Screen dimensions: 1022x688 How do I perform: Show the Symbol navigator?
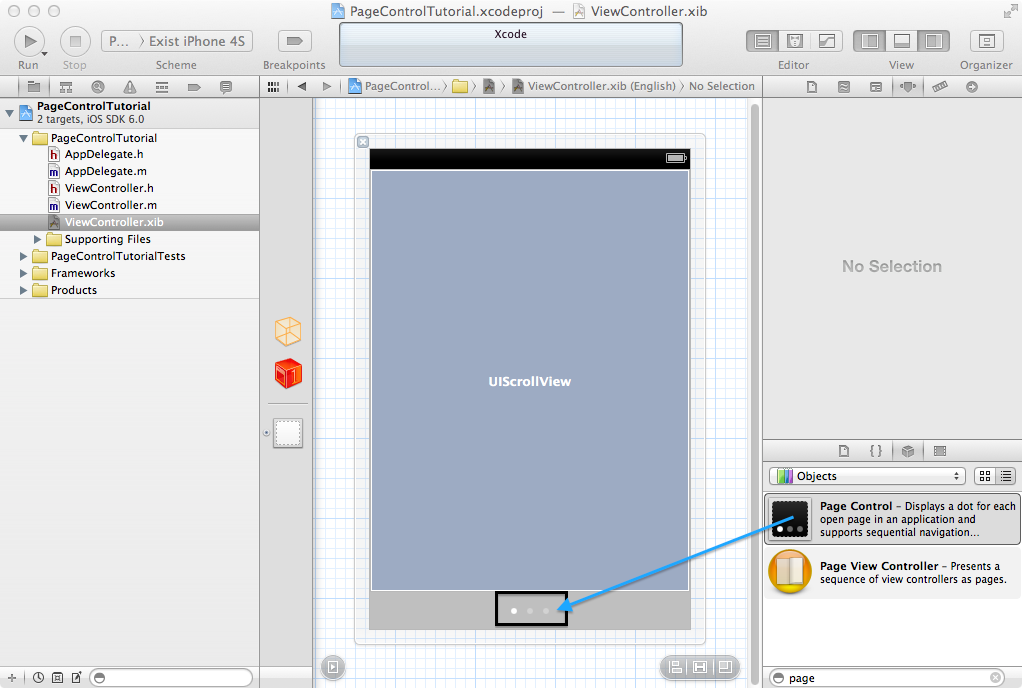(x=64, y=87)
